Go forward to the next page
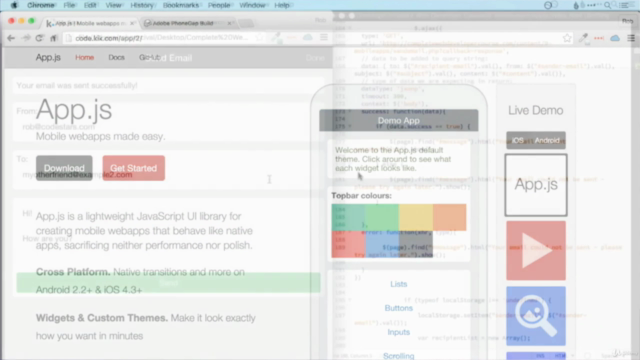Image resolution: width=640 pixels, height=360 pixels. 26,38
